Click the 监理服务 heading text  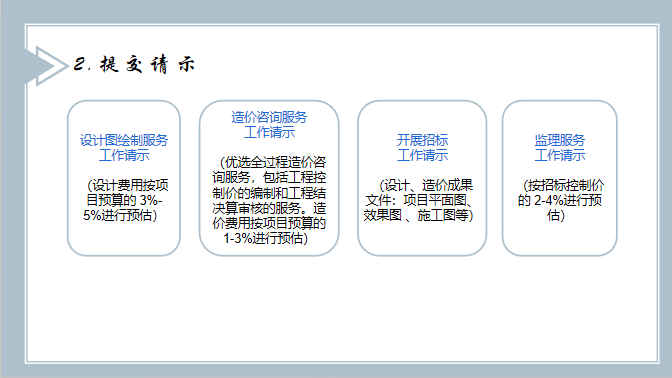click(x=560, y=140)
